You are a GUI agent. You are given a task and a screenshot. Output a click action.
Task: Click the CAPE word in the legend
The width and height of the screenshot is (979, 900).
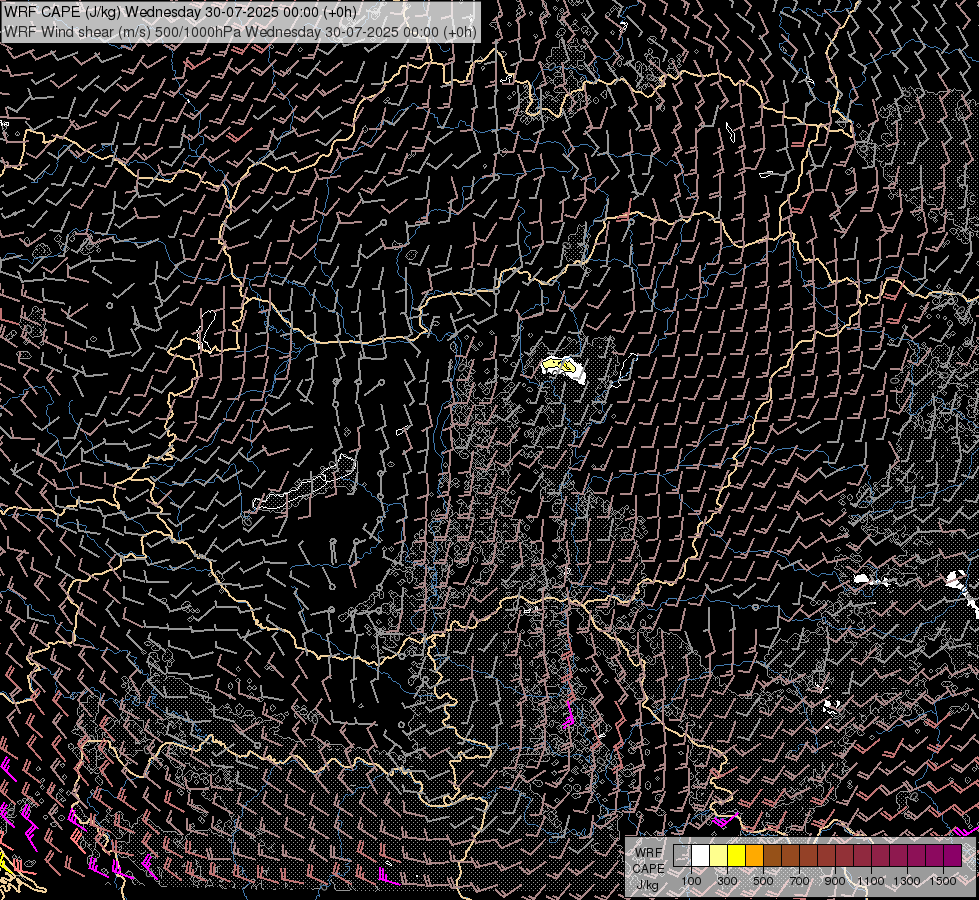648,869
